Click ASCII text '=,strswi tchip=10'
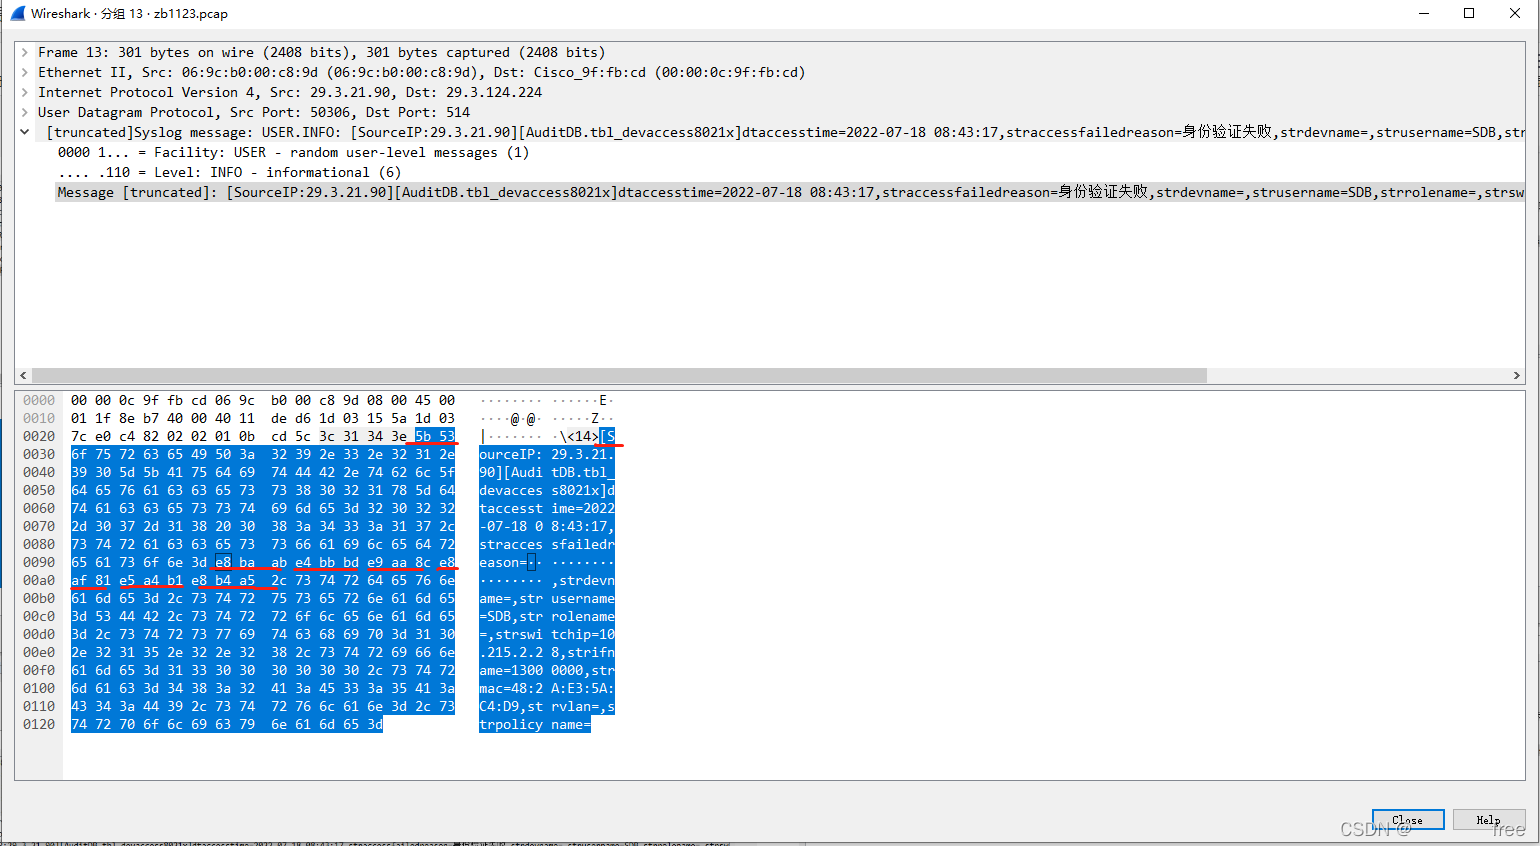 pos(547,634)
